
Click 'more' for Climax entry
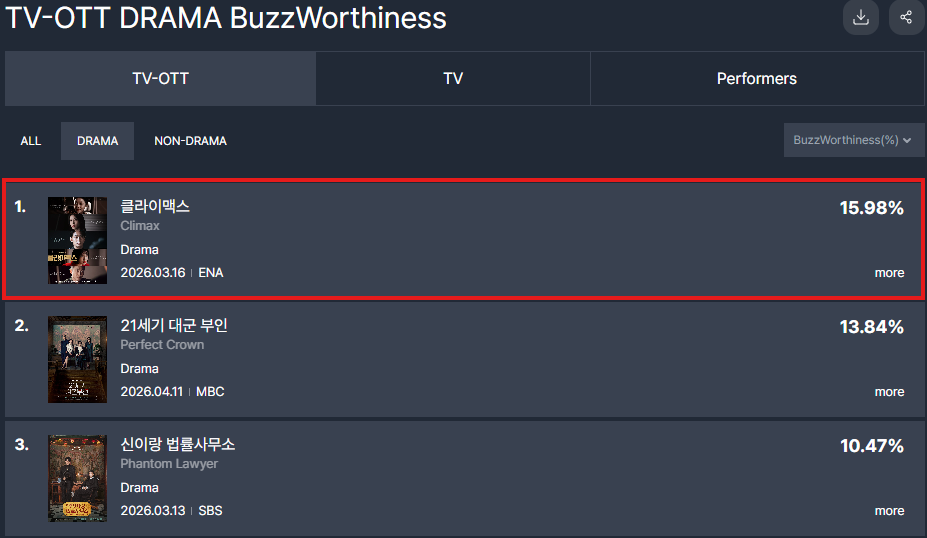[x=889, y=273]
